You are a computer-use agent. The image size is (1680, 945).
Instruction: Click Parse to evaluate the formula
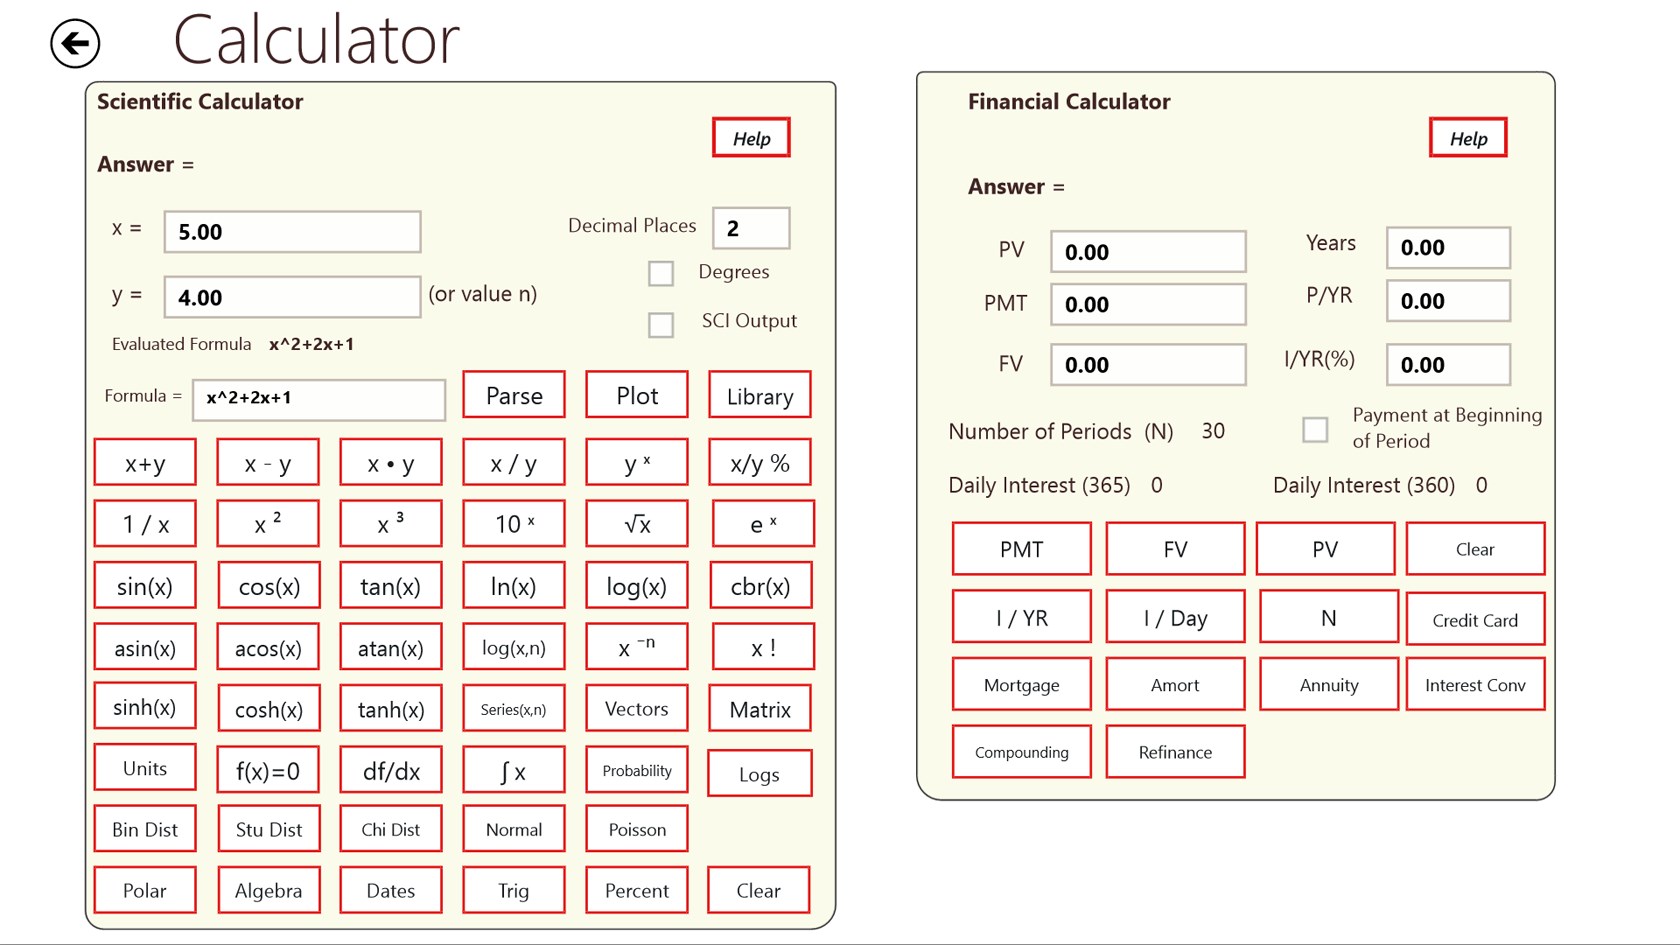pos(513,395)
